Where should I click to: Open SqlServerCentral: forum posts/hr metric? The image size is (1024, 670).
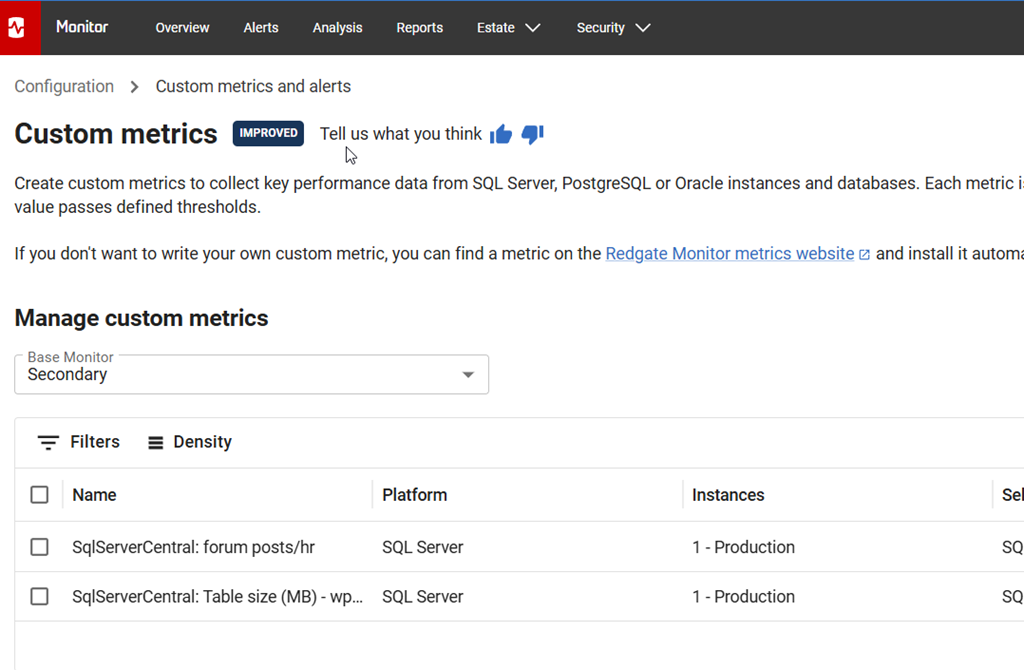(193, 547)
